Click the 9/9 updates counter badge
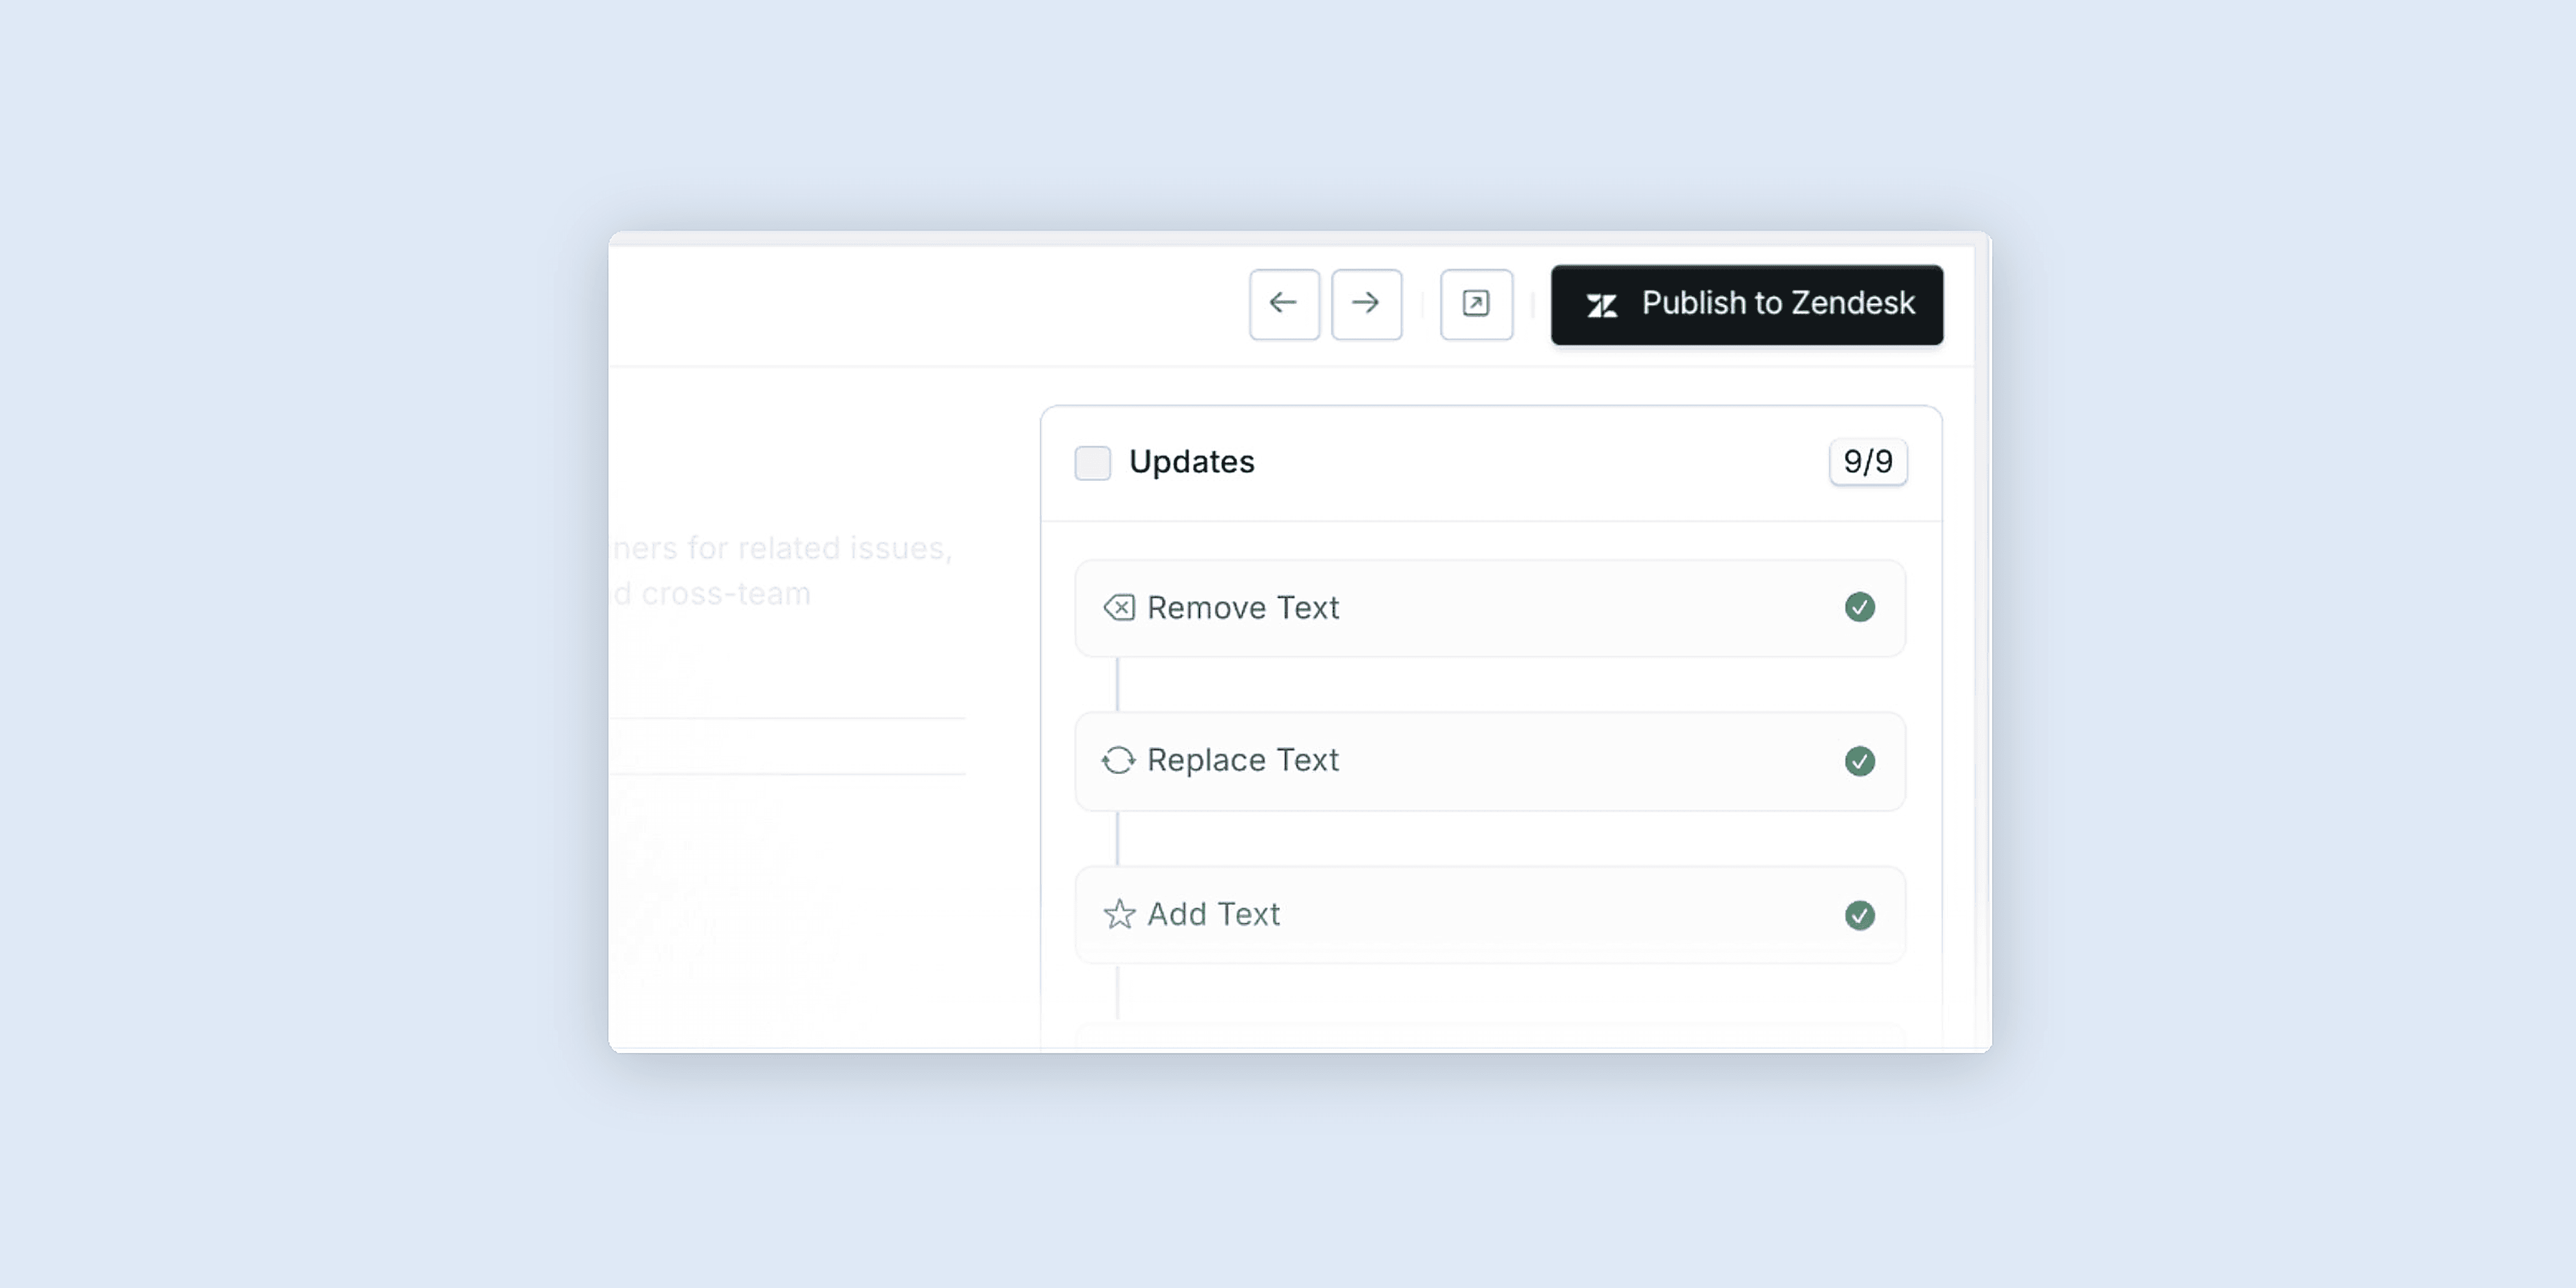This screenshot has width=2576, height=1288. pyautogui.click(x=1868, y=462)
